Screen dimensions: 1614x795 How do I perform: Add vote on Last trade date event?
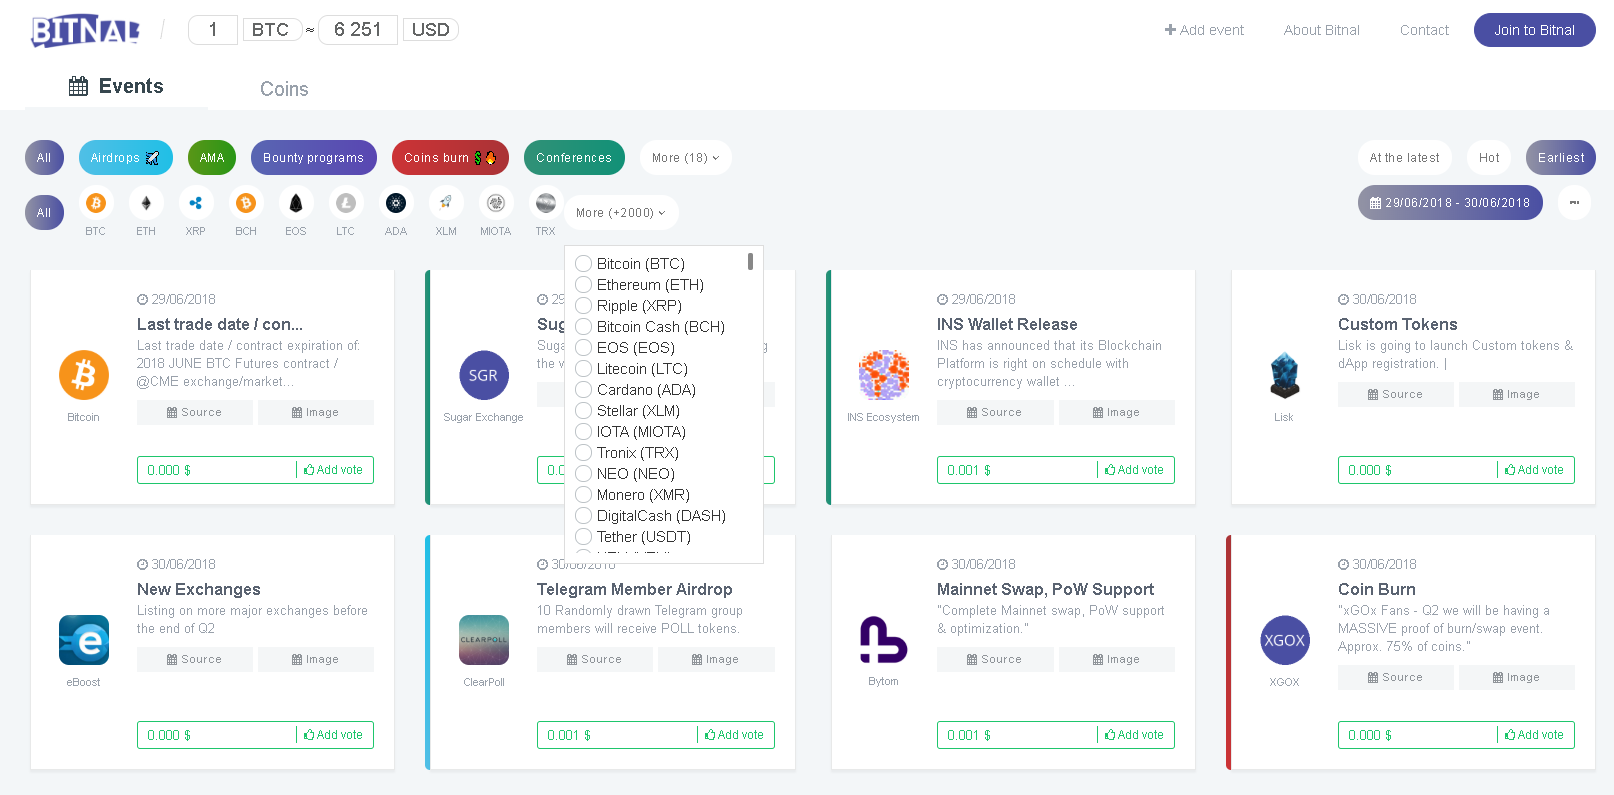pyautogui.click(x=334, y=470)
